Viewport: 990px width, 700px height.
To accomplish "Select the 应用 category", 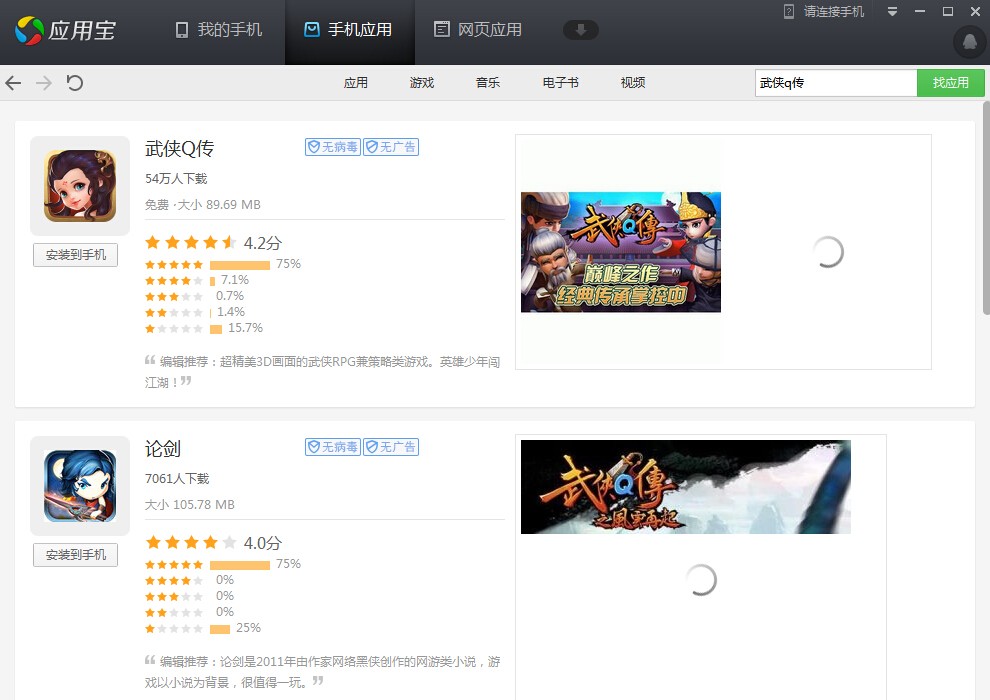I will click(355, 83).
